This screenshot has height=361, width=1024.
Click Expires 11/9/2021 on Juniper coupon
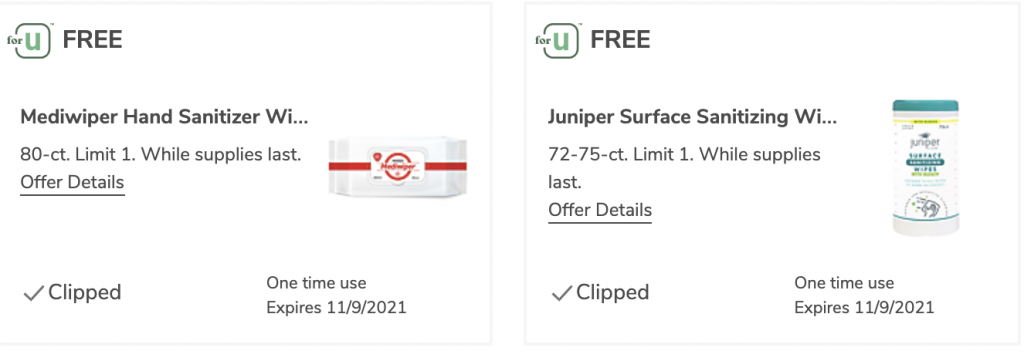pyautogui.click(x=864, y=307)
